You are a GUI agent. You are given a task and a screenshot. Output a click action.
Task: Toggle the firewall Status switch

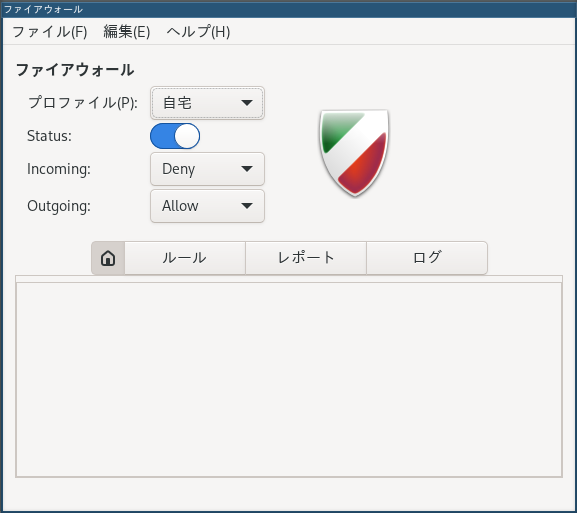(x=175, y=136)
